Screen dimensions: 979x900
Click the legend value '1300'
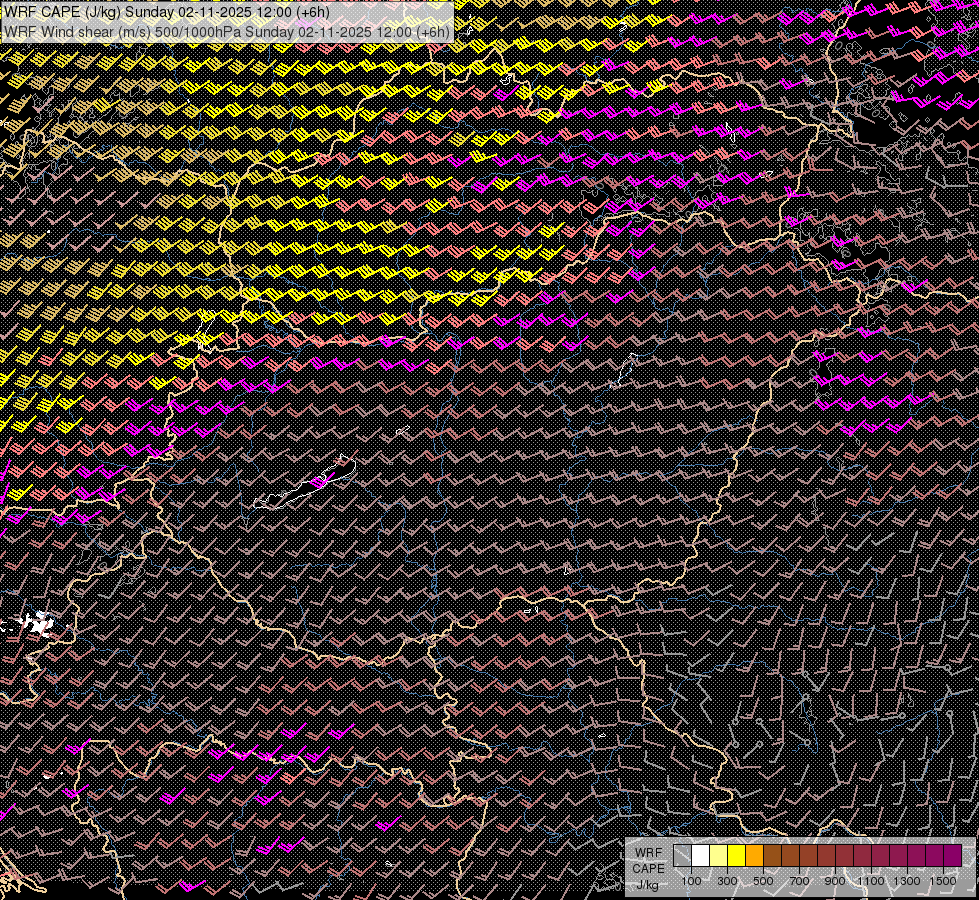coord(907,881)
